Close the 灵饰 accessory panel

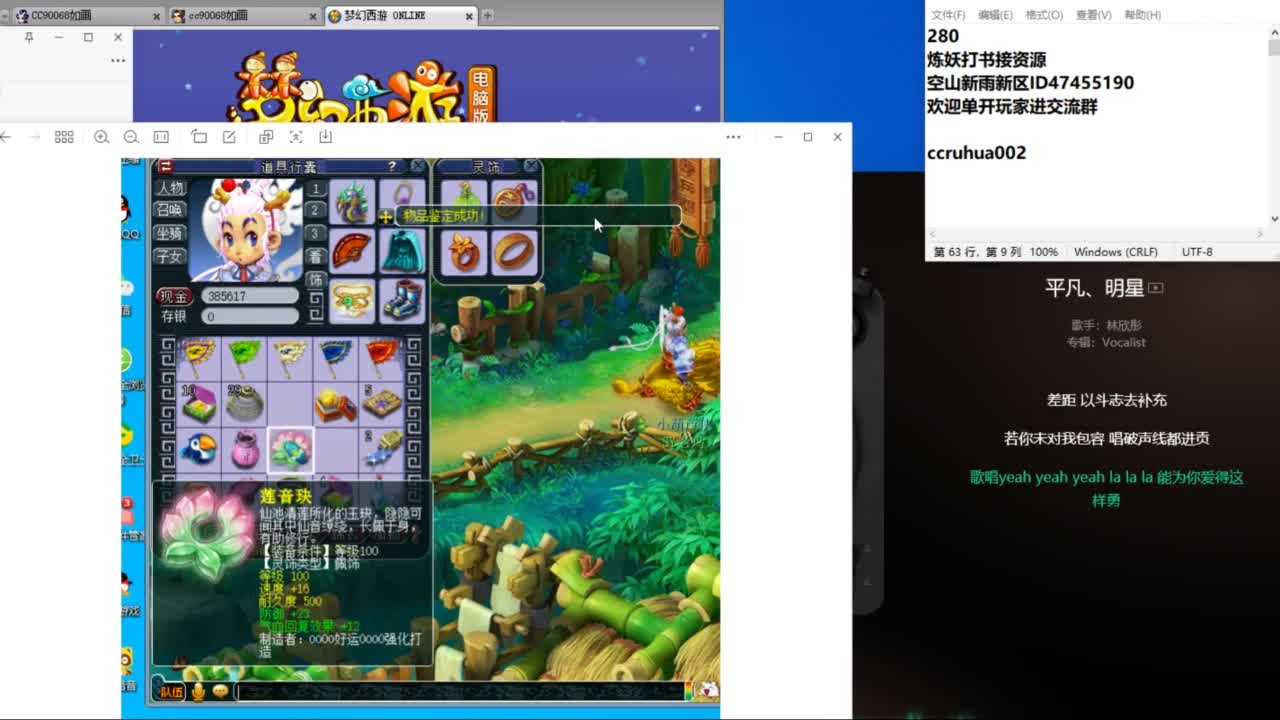(x=531, y=166)
